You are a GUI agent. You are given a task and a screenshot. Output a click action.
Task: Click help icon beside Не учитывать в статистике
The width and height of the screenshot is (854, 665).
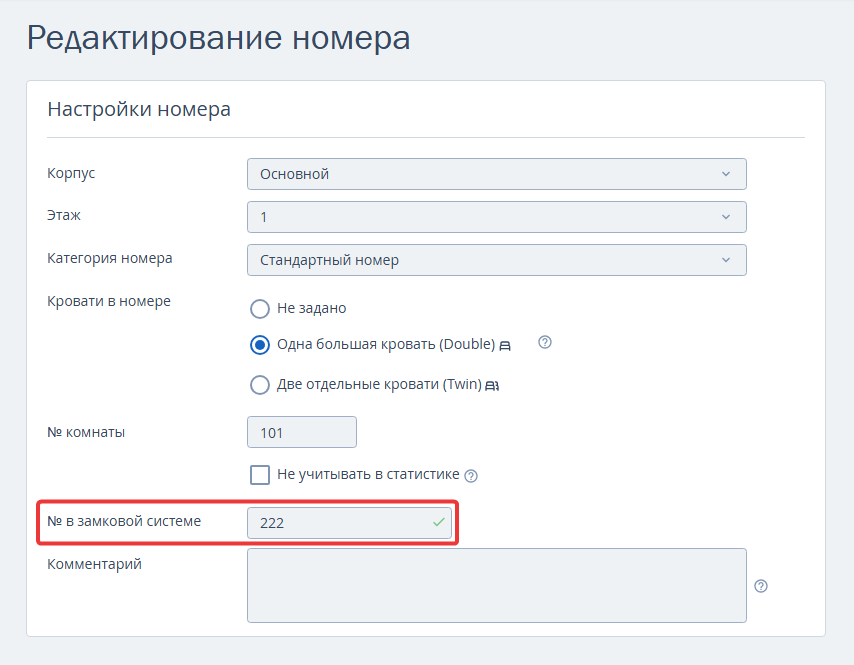click(471, 476)
